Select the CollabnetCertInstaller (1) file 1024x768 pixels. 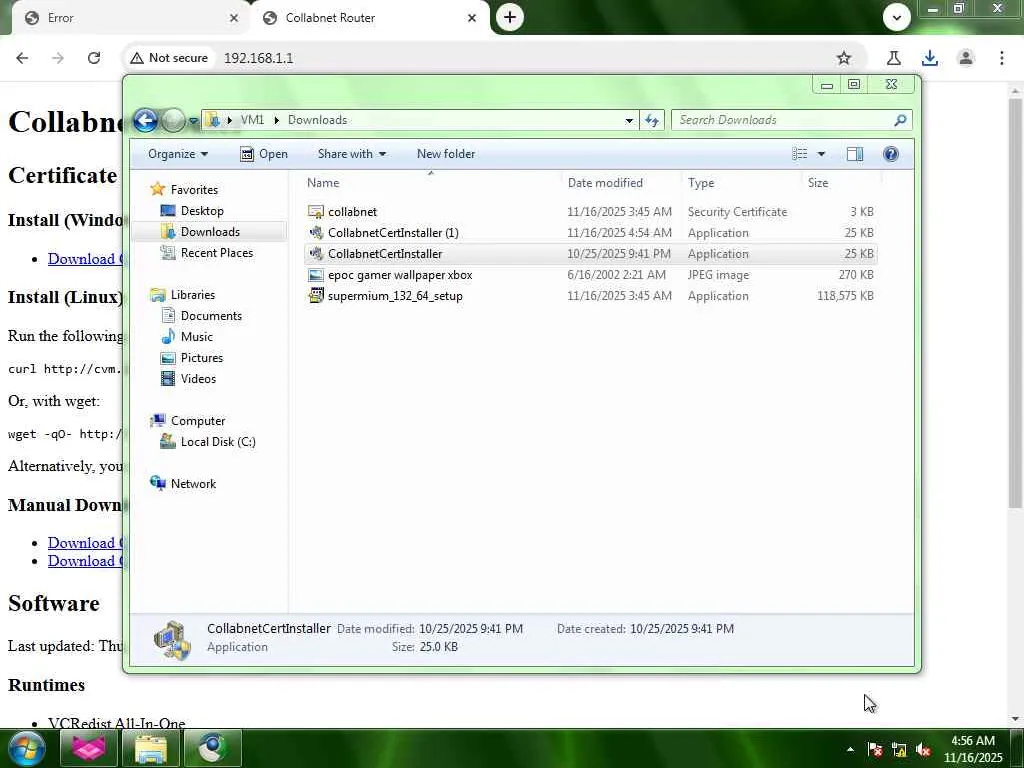point(590,232)
